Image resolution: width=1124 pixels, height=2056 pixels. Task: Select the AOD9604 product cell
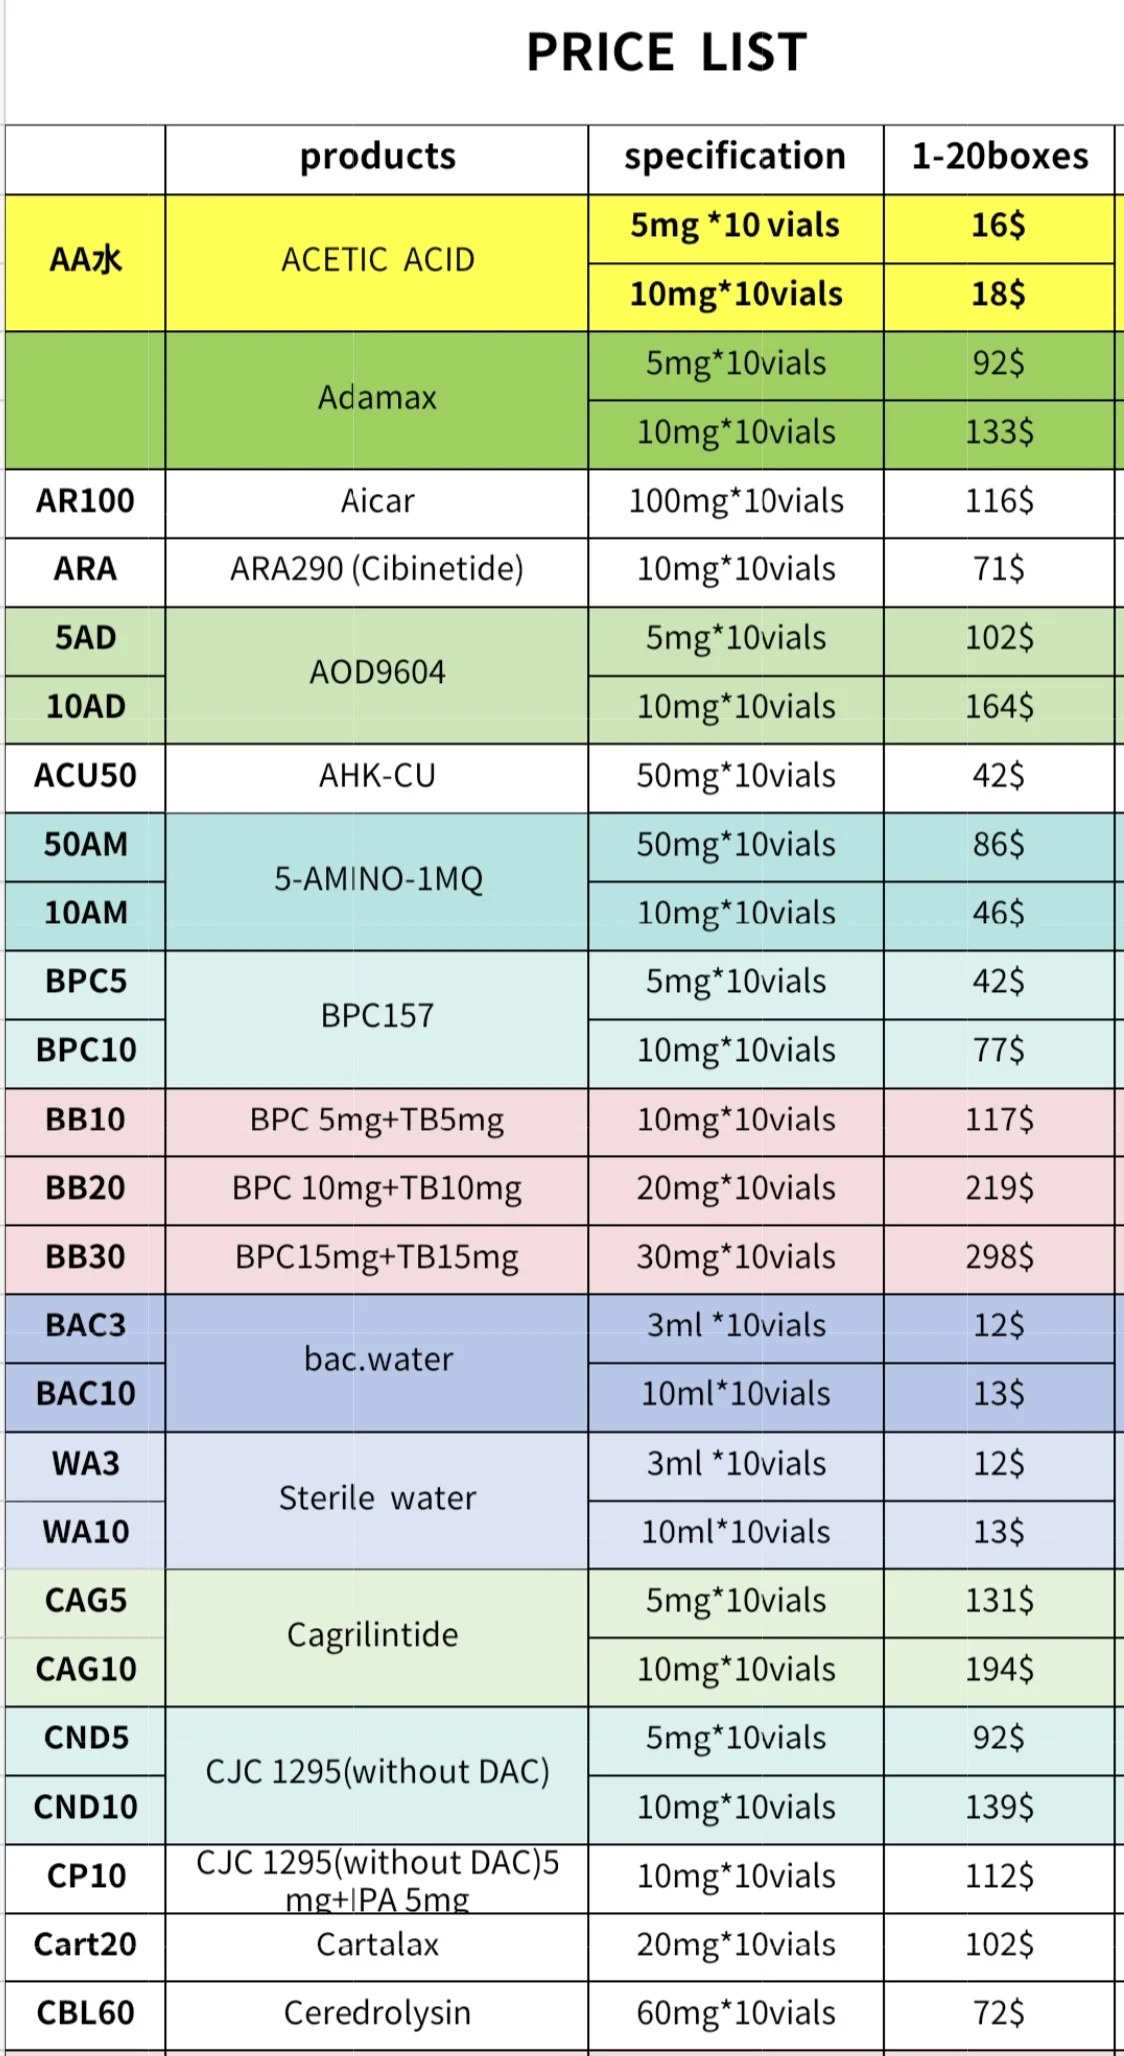pos(377,672)
